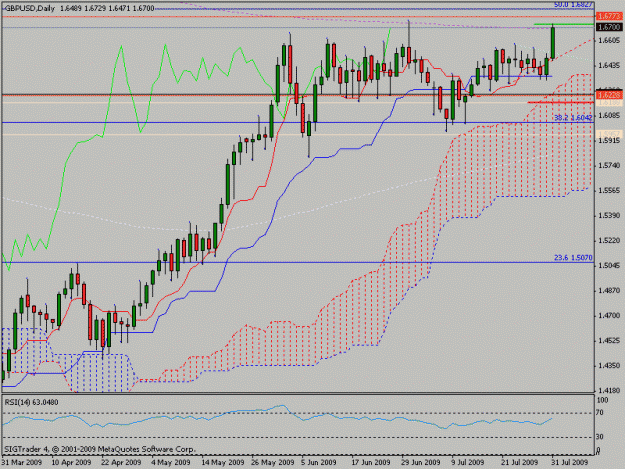This screenshot has height=469, width=625.
Task: Click the 1.5390 price axis value
Action: pyautogui.click(x=609, y=216)
